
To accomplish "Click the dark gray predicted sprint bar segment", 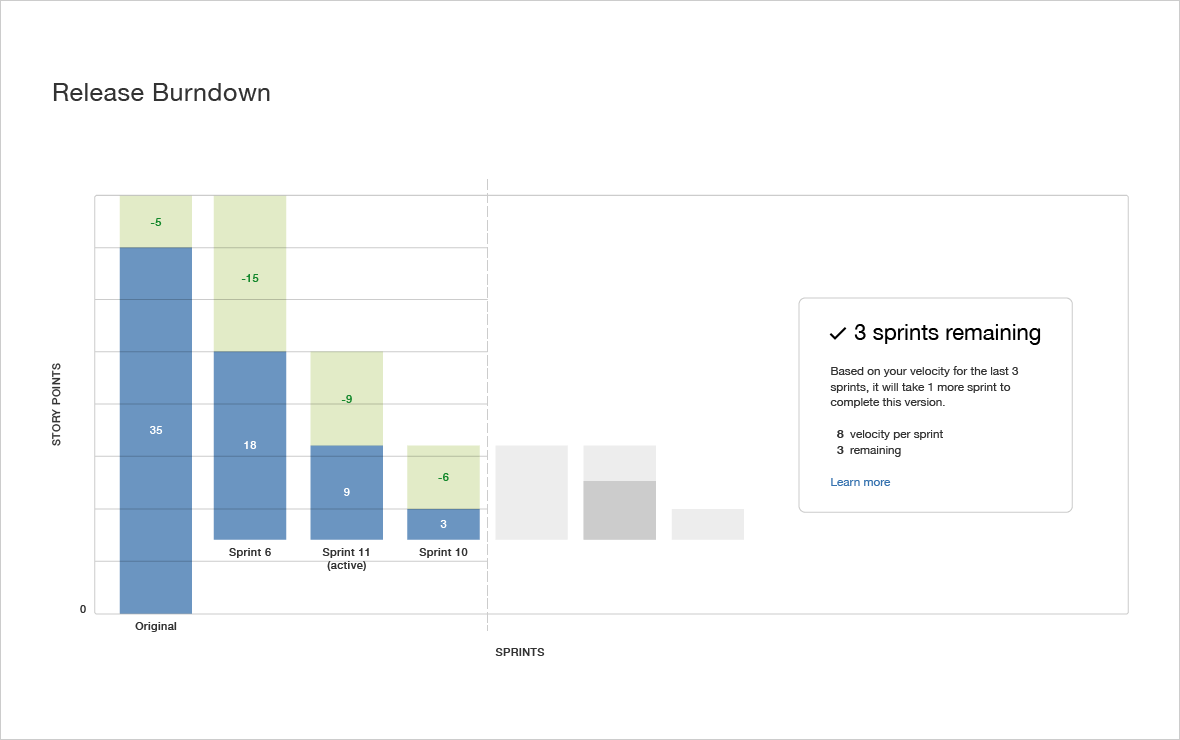I will (619, 510).
